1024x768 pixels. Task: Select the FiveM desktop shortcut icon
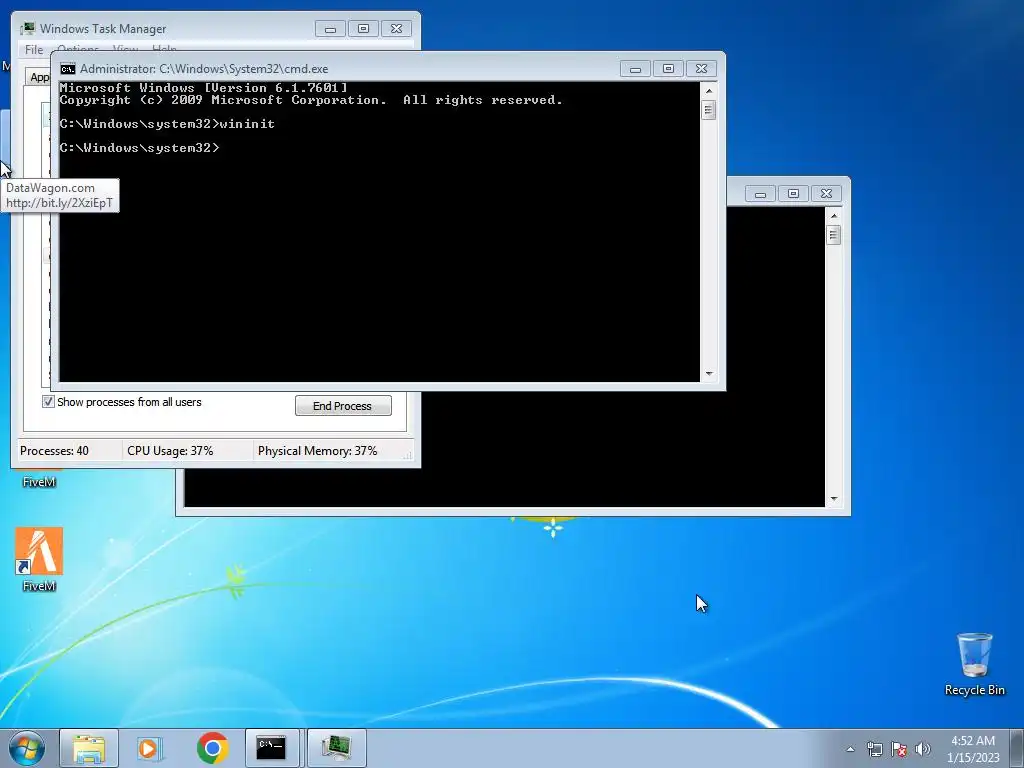point(39,559)
